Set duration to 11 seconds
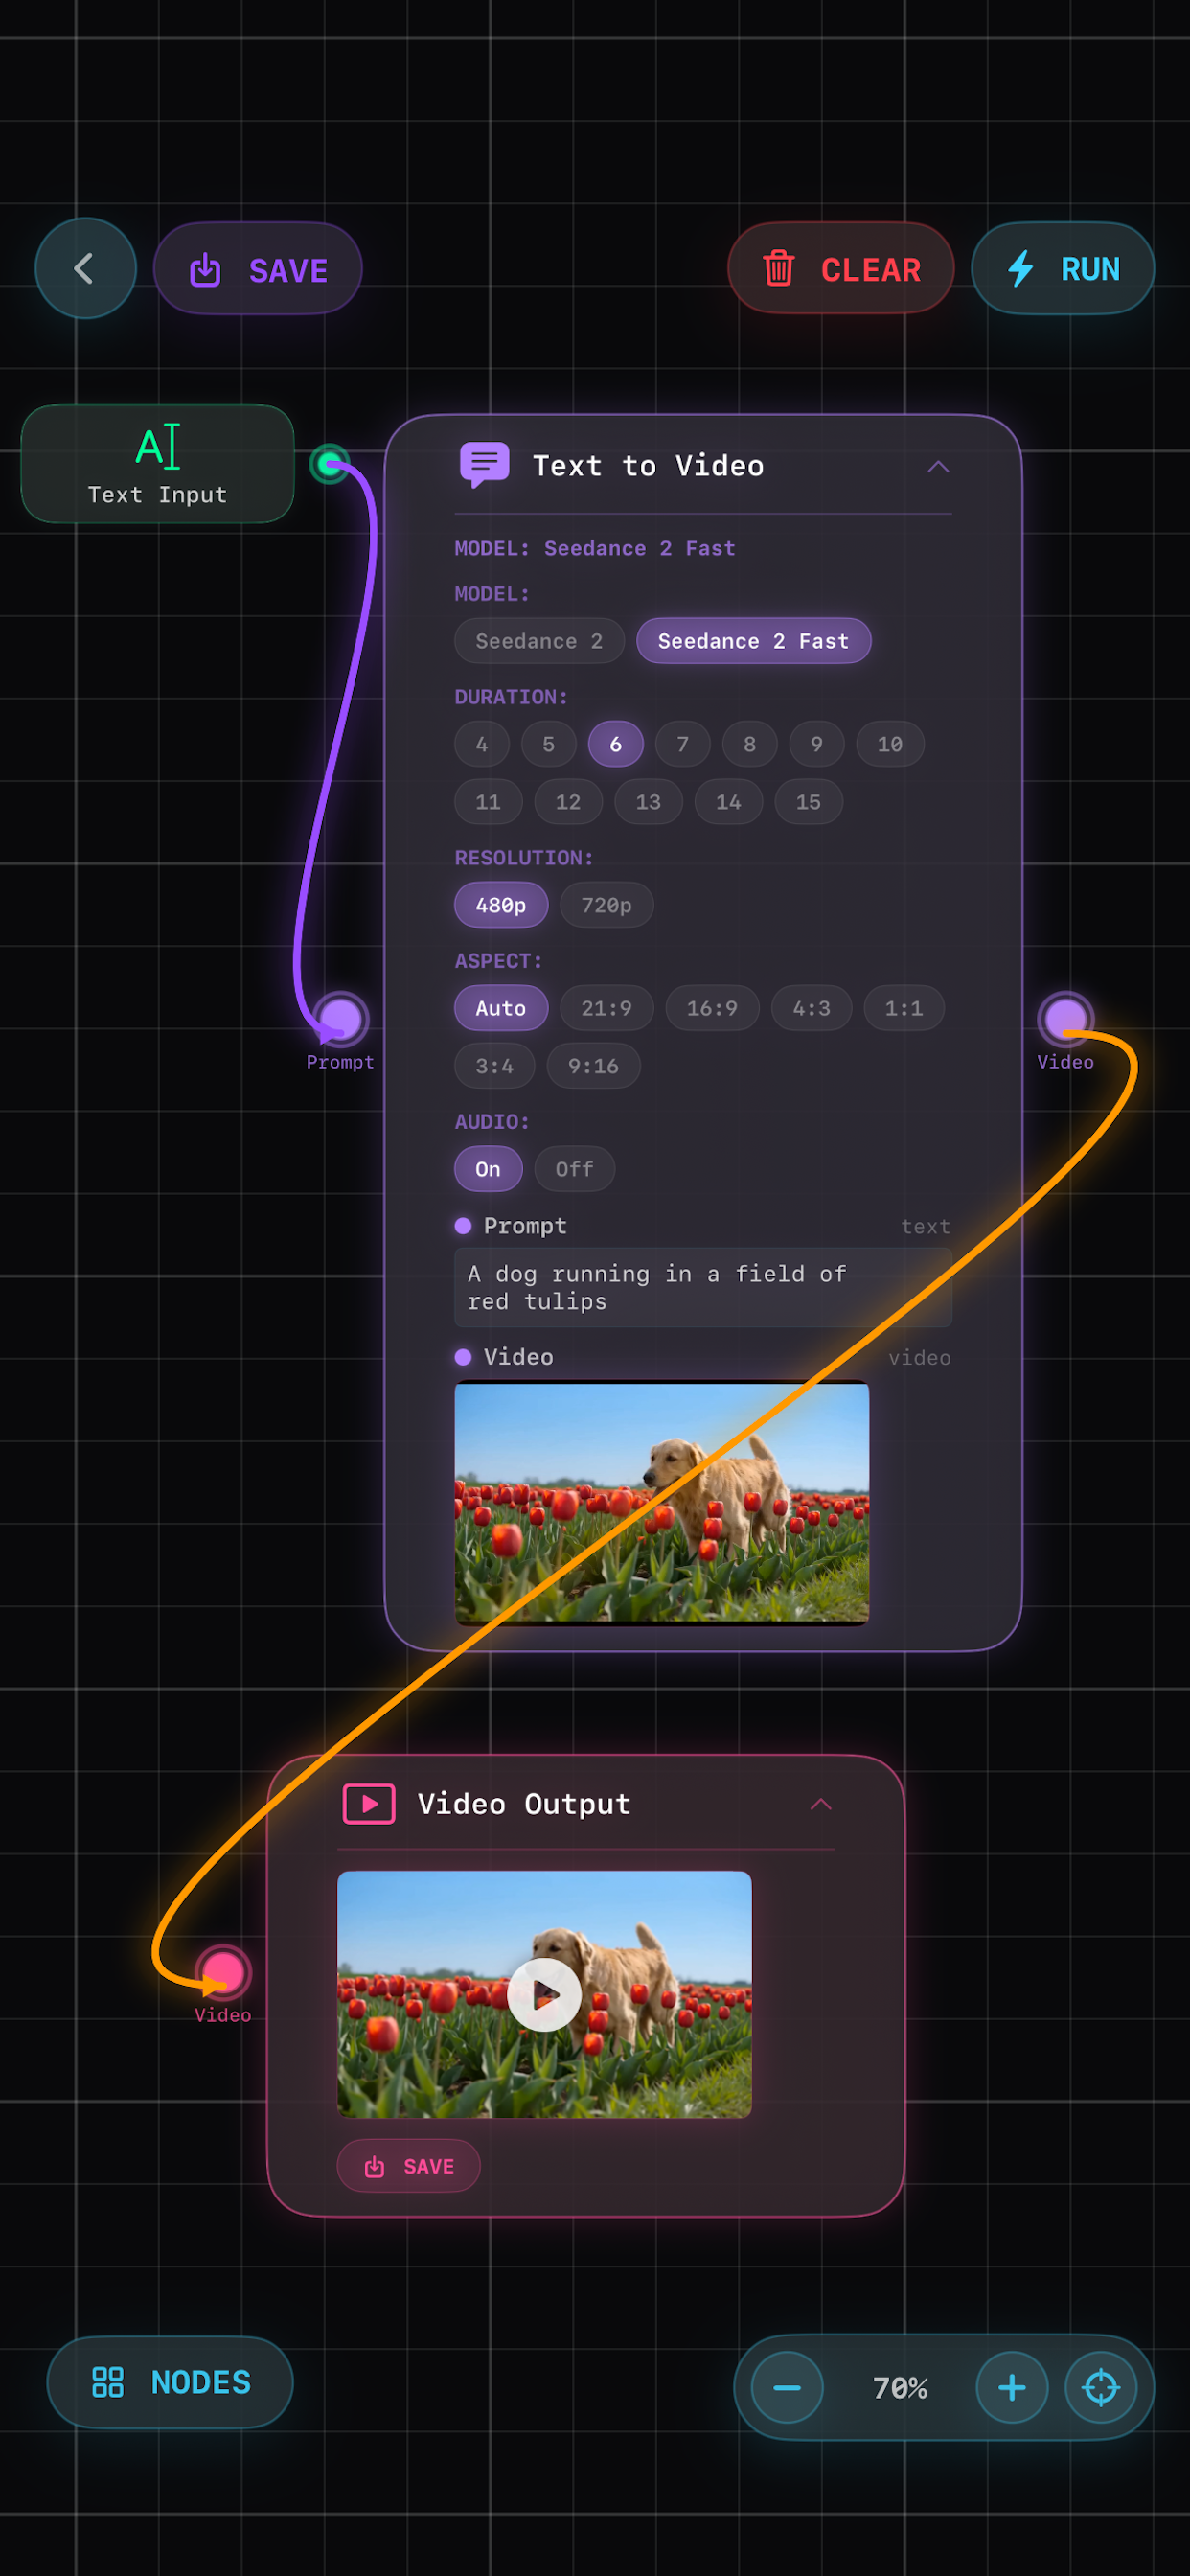The height and width of the screenshot is (2576, 1190). click(x=488, y=802)
